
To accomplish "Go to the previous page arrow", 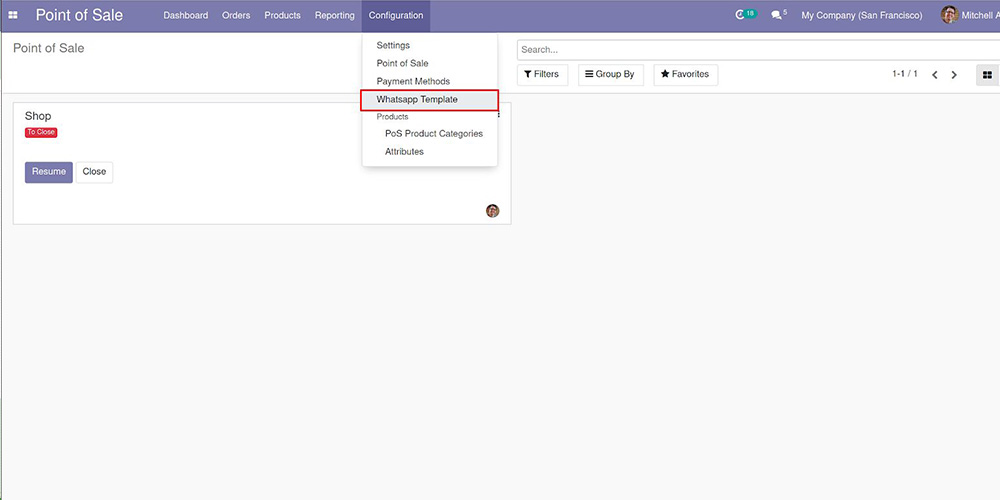I will click(935, 75).
